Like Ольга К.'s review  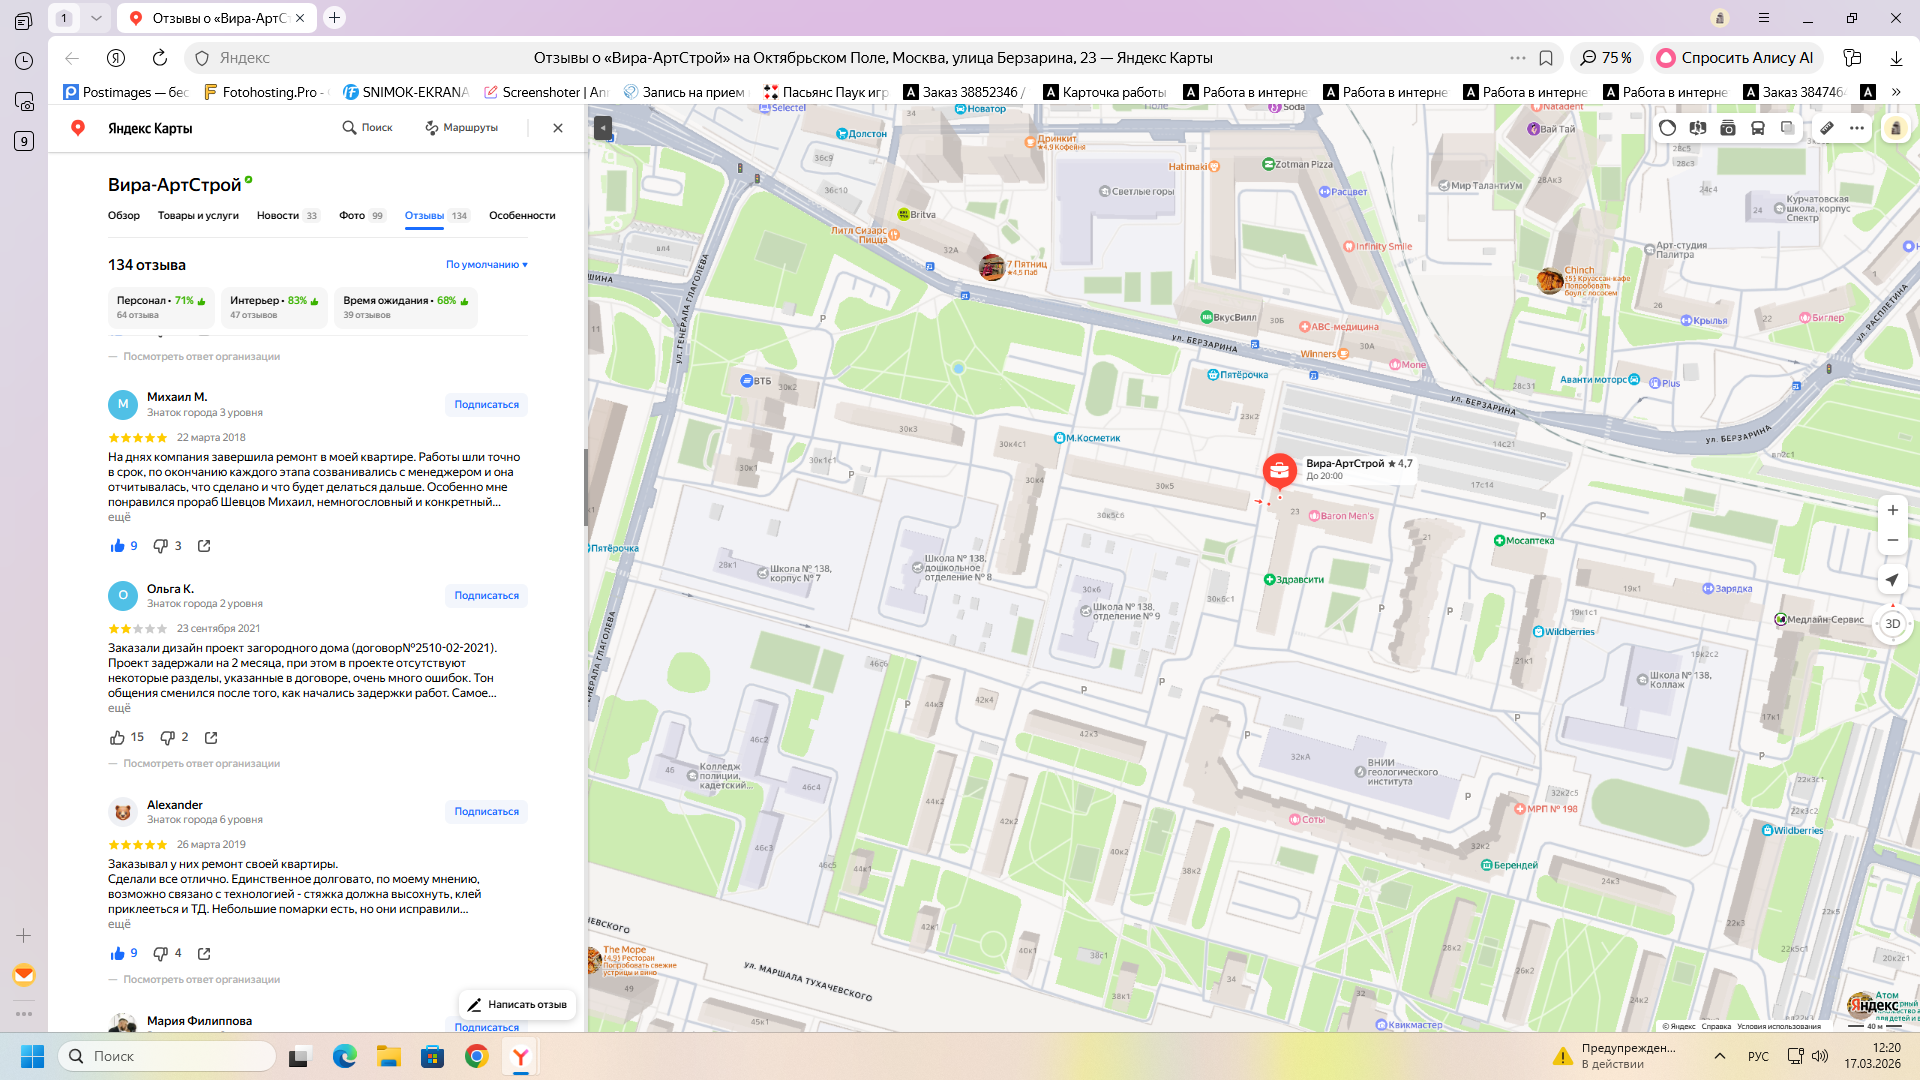[118, 738]
